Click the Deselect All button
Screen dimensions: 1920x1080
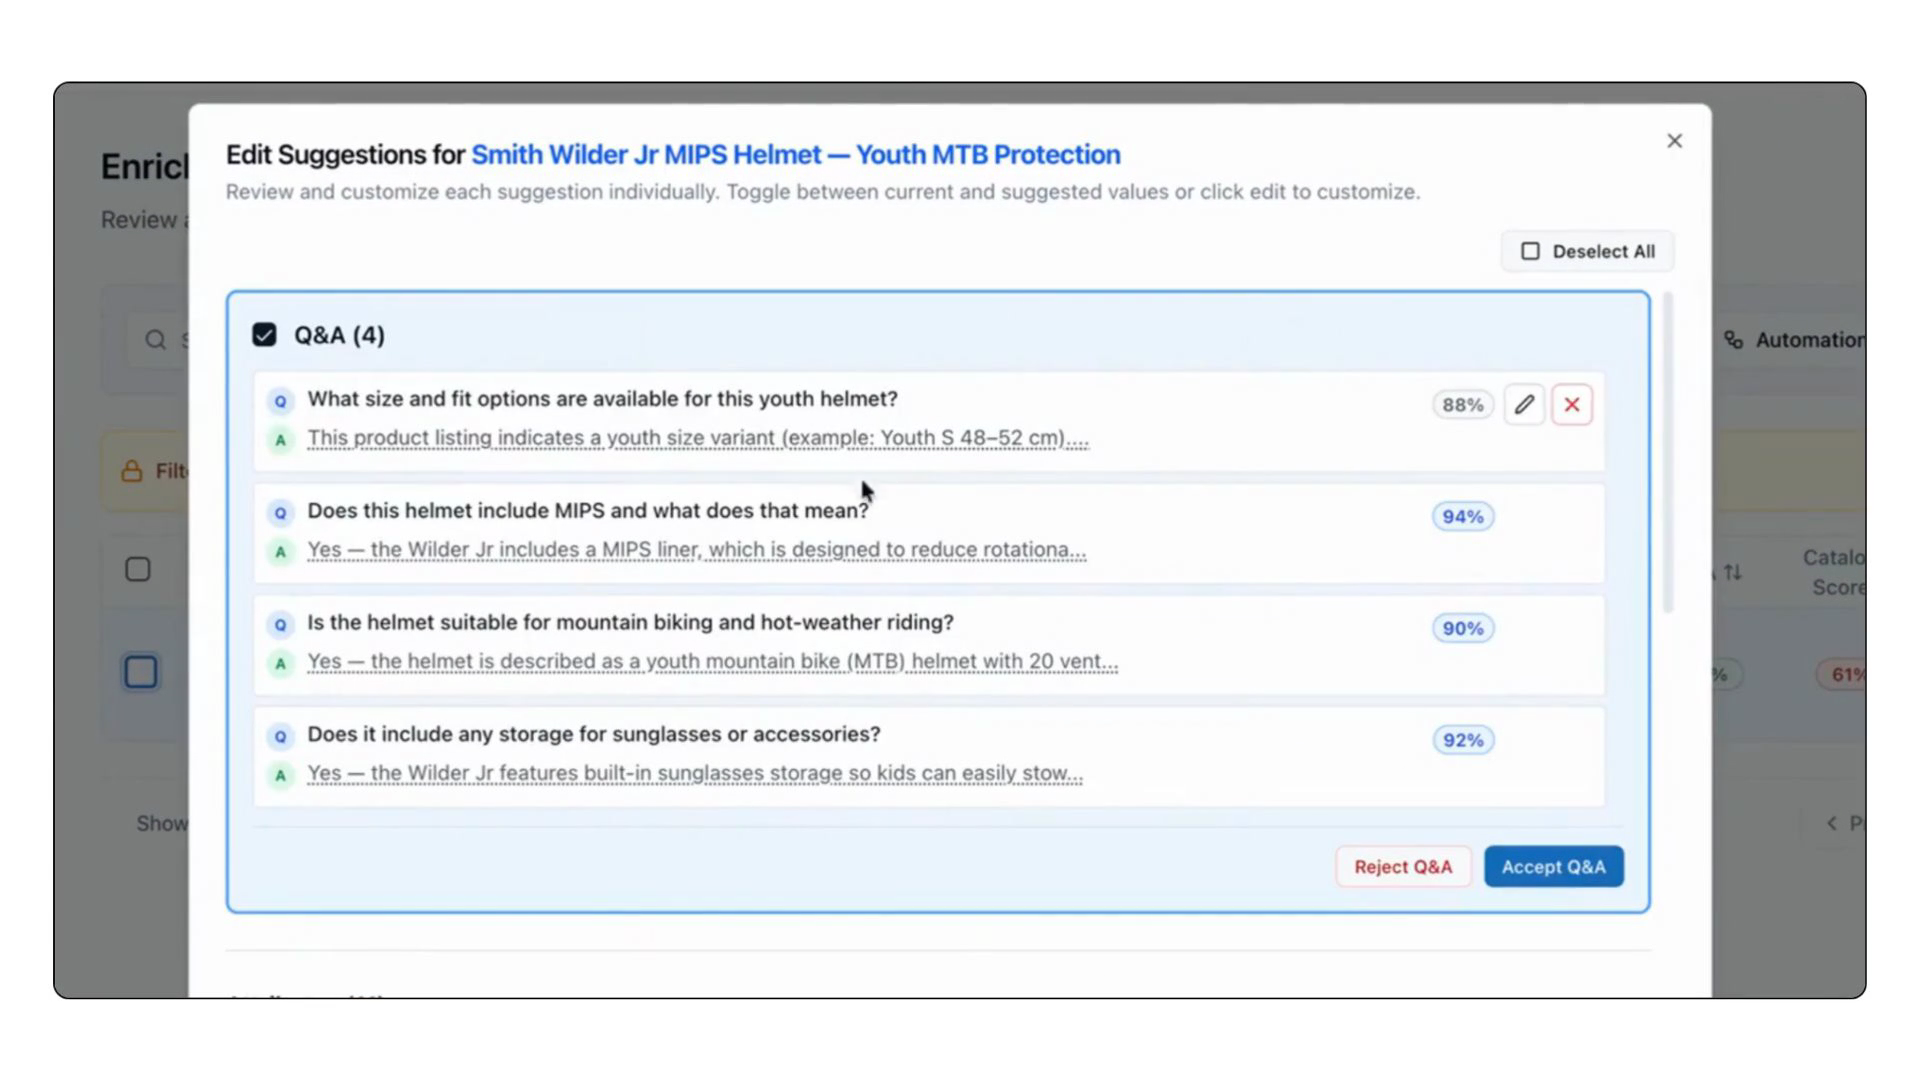tap(1587, 251)
